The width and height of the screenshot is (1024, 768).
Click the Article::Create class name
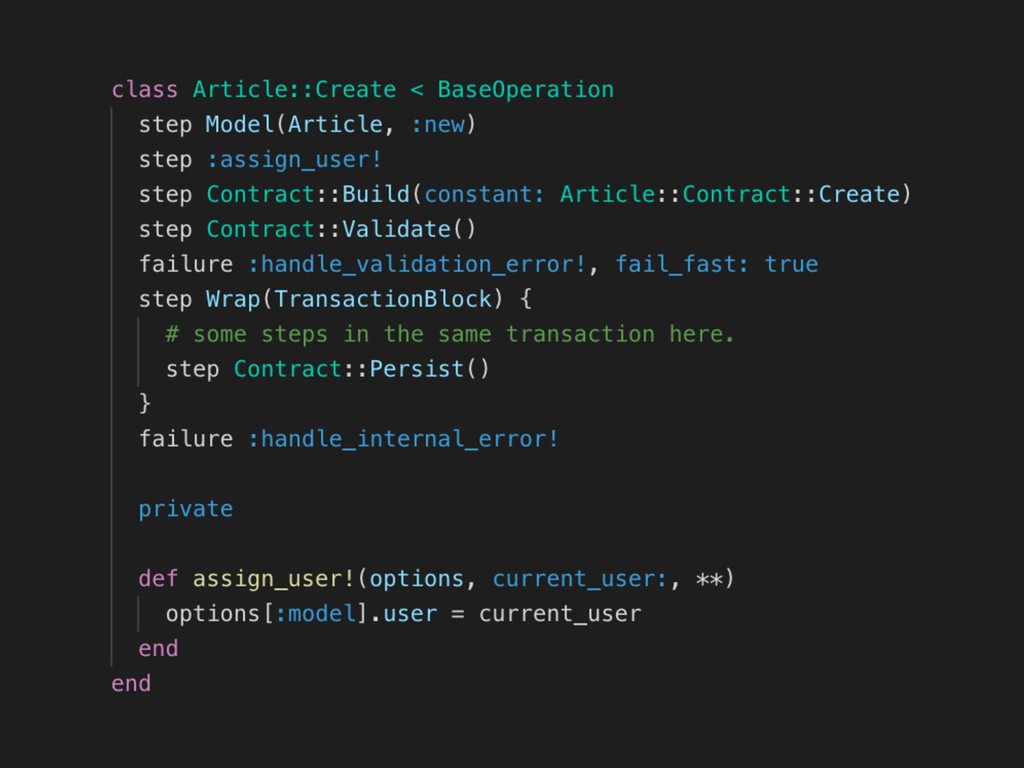[294, 89]
